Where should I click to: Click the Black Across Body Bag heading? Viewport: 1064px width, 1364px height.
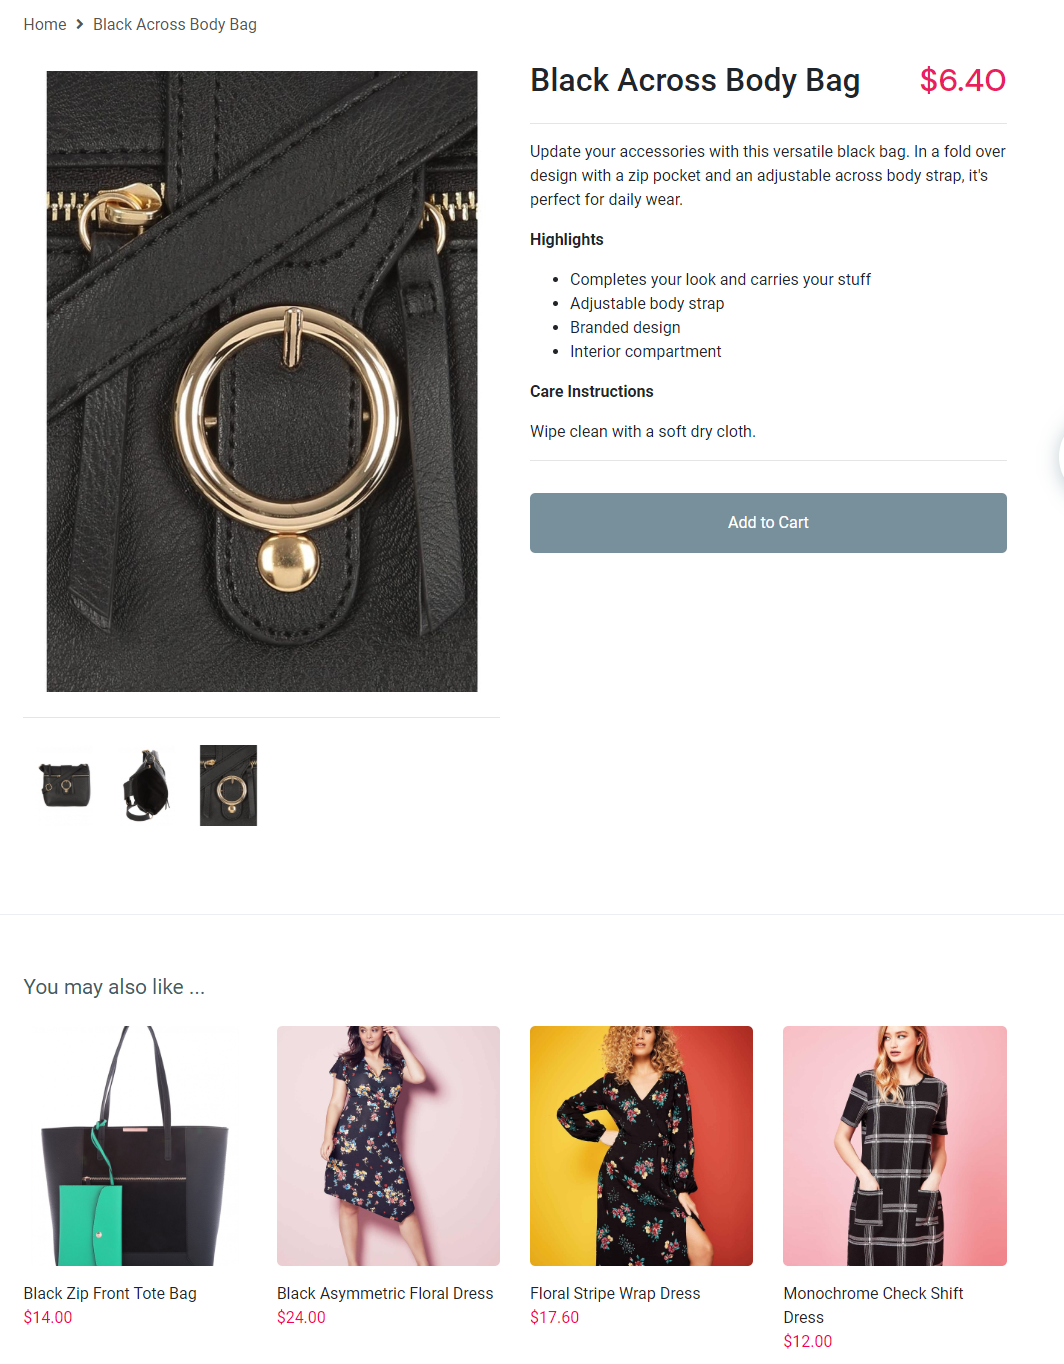(695, 80)
